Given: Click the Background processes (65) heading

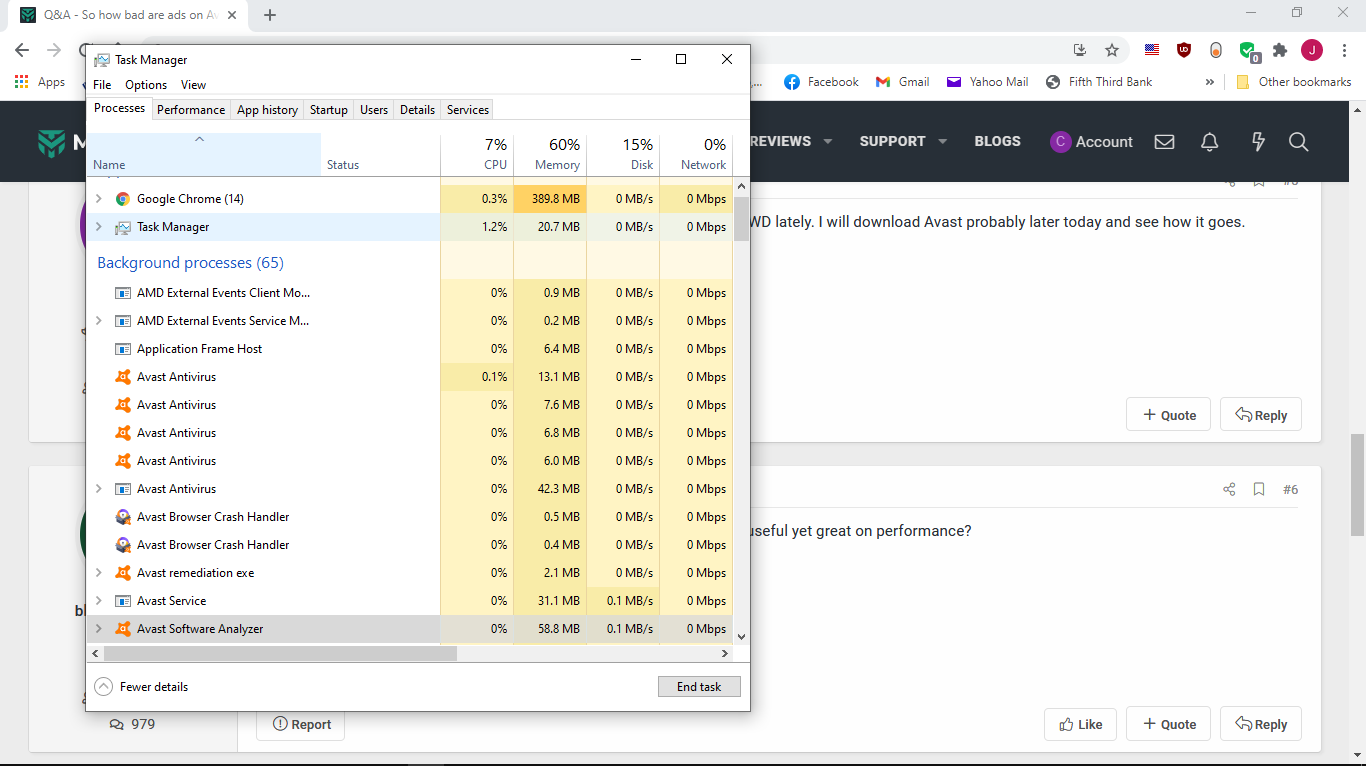Looking at the screenshot, I should tap(190, 263).
